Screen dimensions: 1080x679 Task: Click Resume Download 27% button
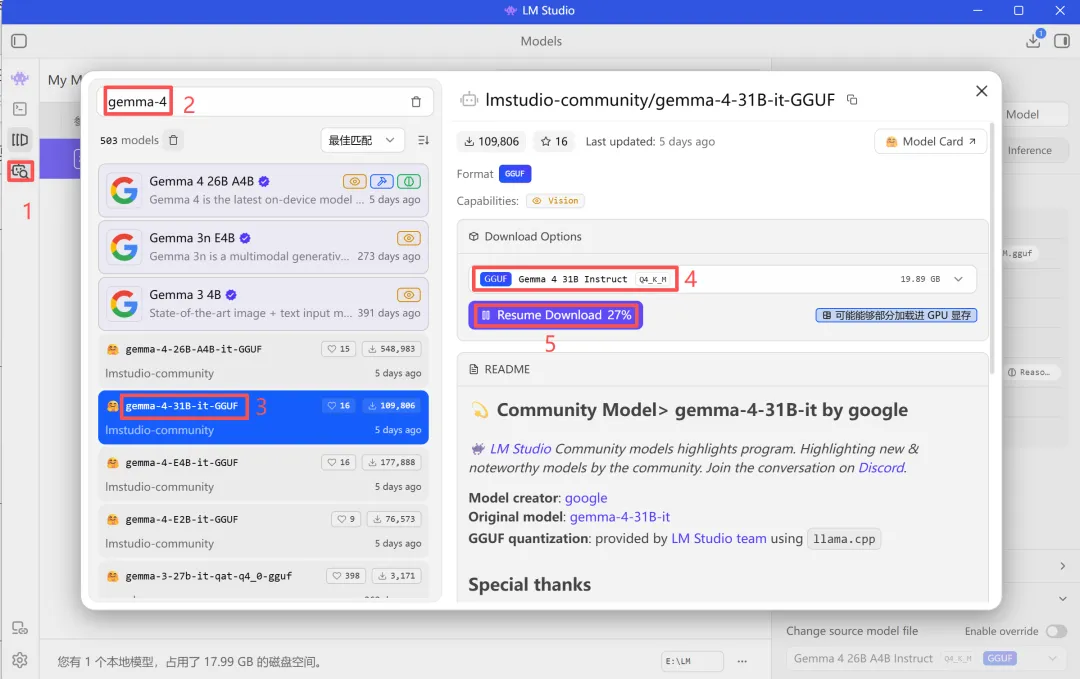(x=556, y=315)
